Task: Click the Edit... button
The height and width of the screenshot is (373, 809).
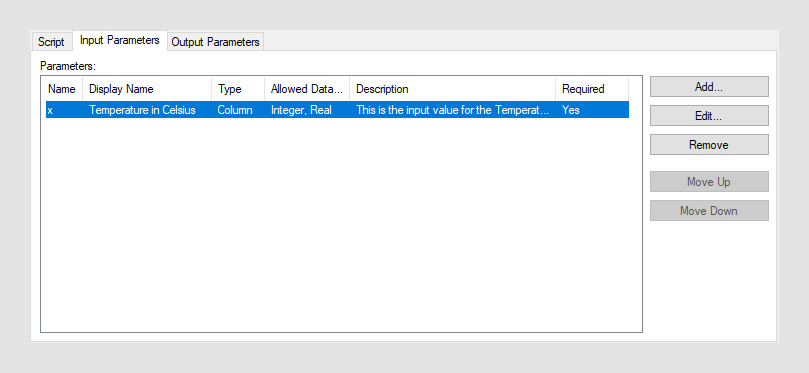Action: pyautogui.click(x=709, y=116)
